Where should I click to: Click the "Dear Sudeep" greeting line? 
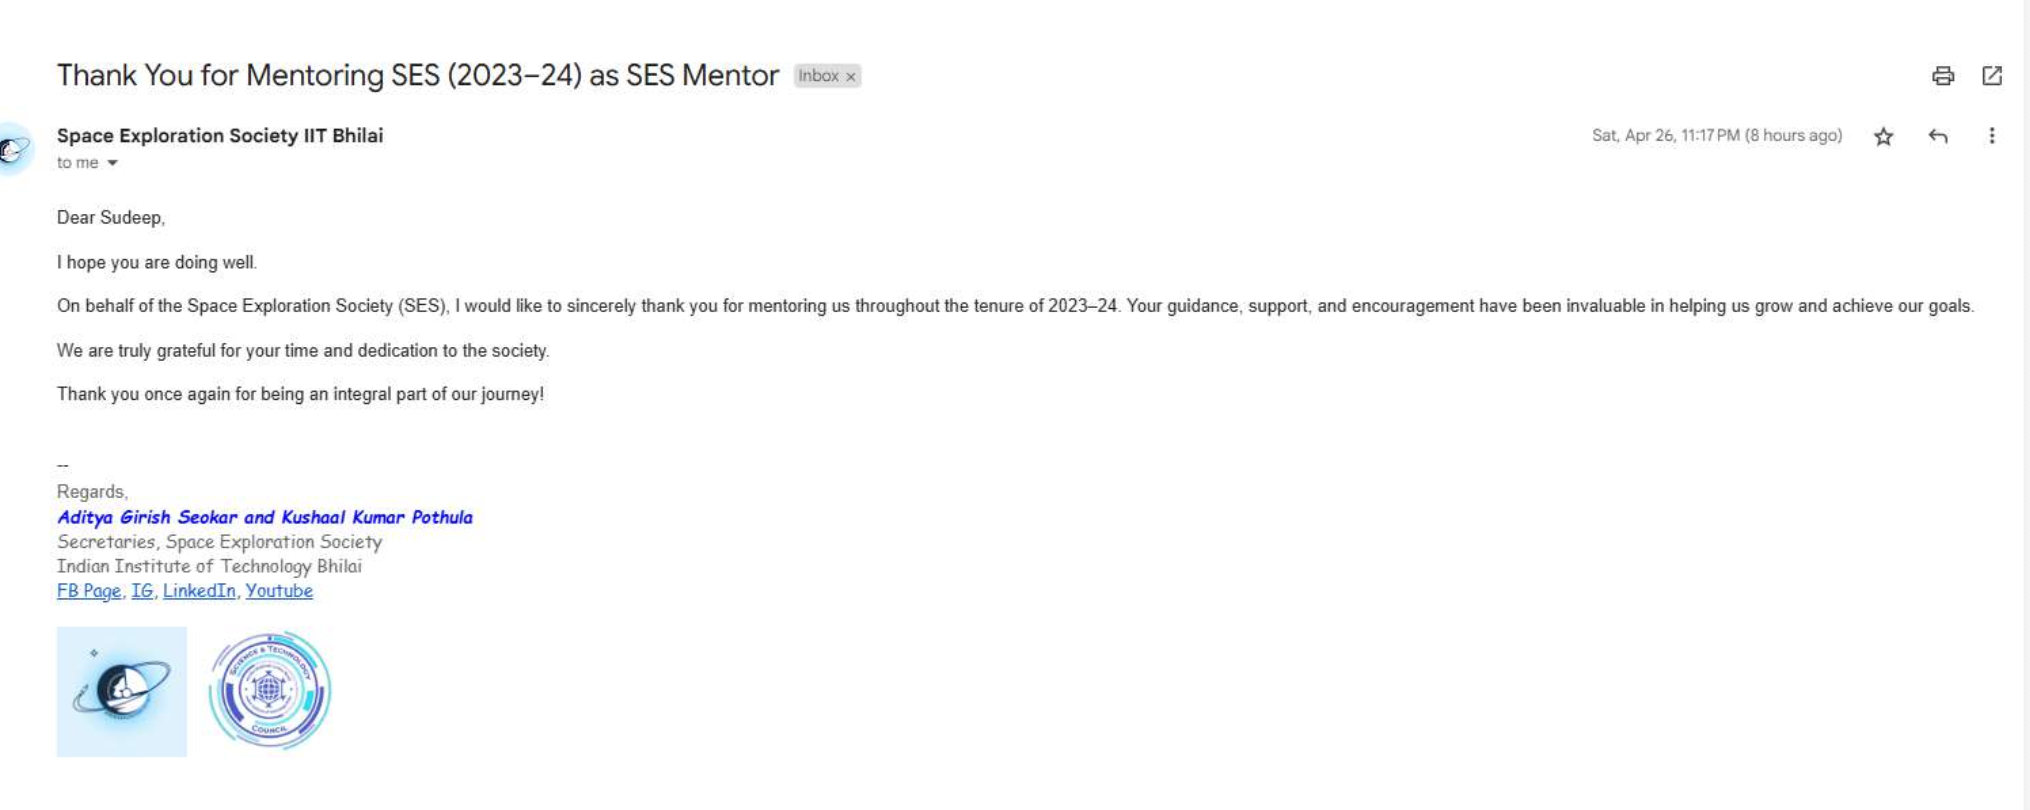click(x=110, y=218)
